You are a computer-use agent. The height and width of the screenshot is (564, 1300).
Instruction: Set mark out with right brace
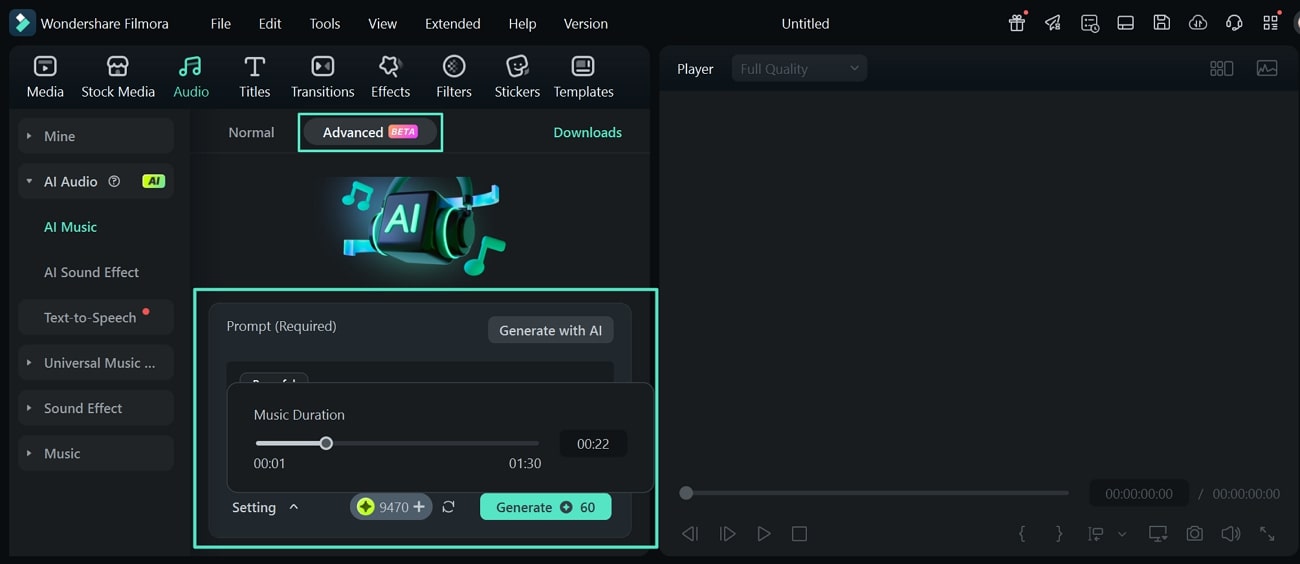point(1059,534)
